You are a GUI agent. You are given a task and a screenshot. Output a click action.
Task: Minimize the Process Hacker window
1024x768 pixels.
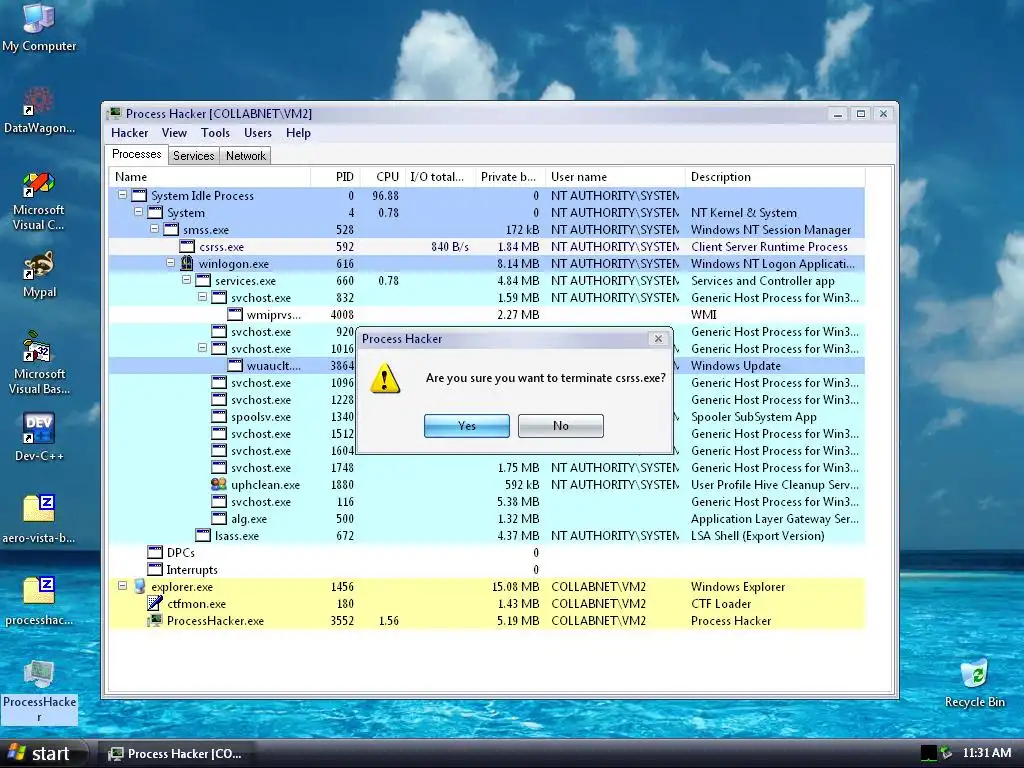[838, 114]
